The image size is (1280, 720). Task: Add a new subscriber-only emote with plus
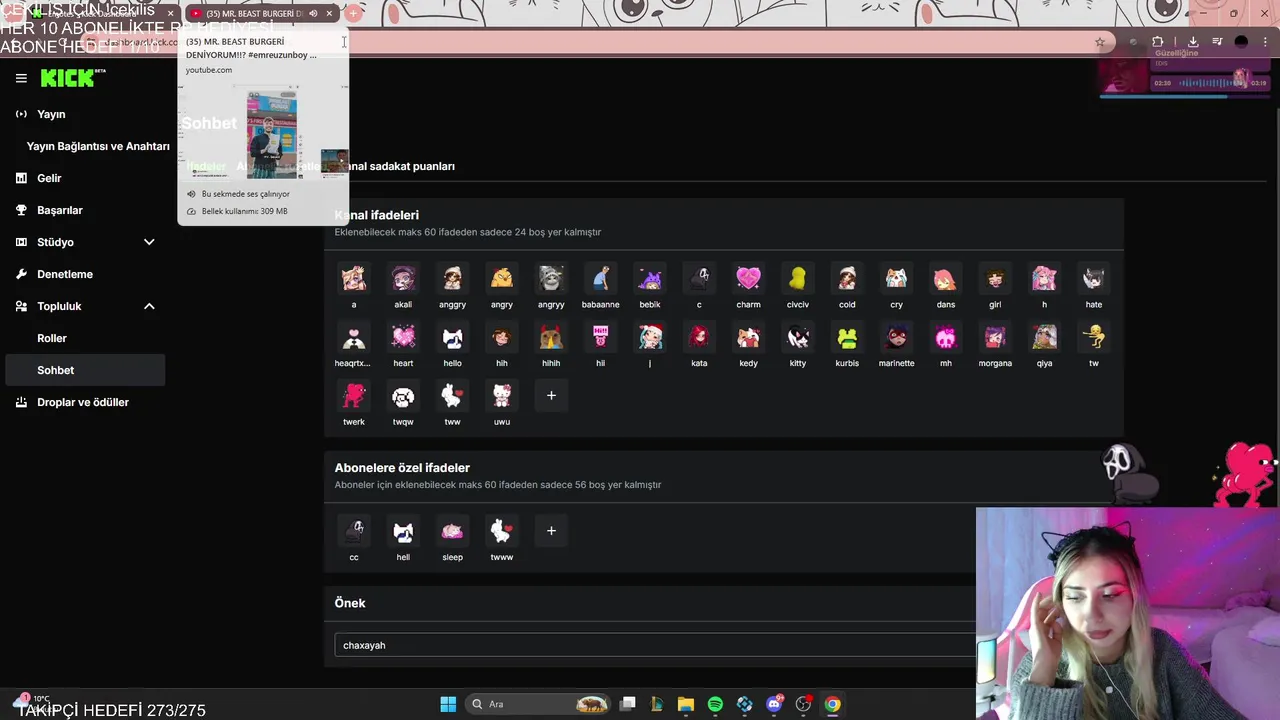point(551,531)
